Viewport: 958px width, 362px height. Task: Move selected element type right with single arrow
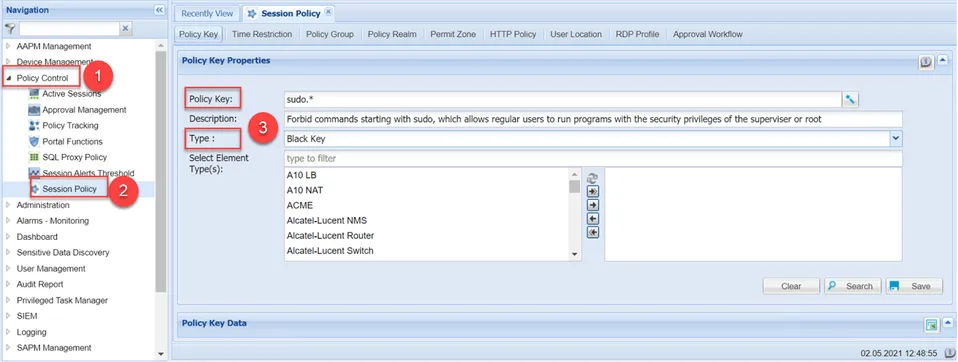[592, 205]
